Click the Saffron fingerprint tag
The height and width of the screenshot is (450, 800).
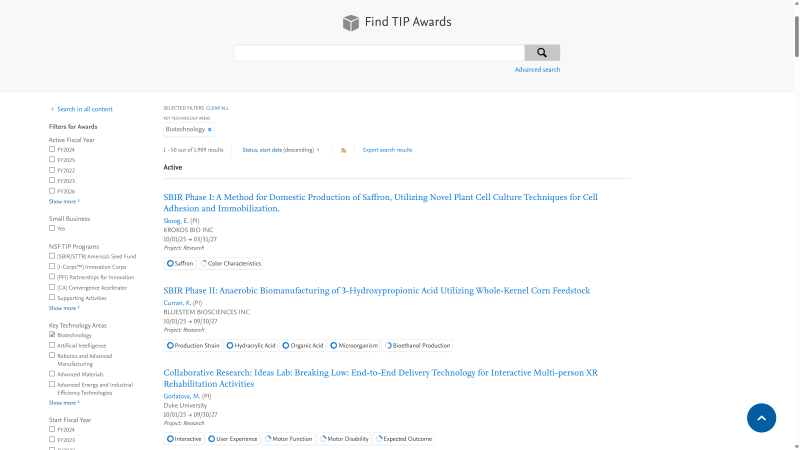tap(181, 263)
